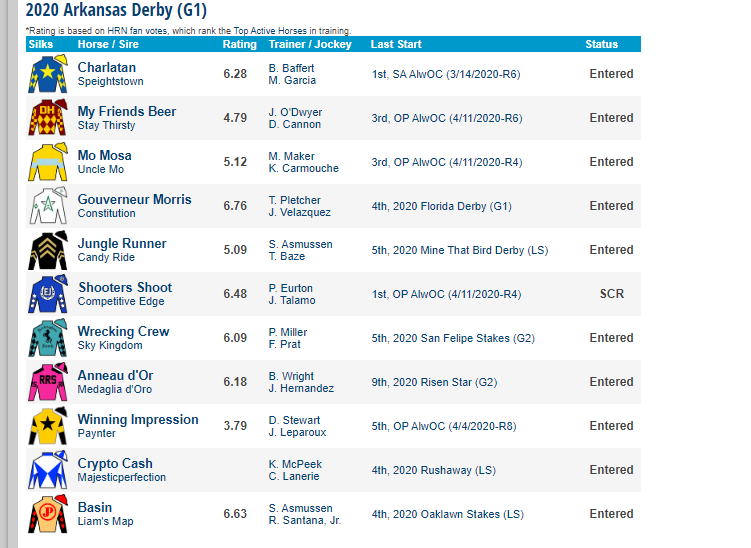Click the sire Stay Thirsty
The height and width of the screenshot is (548, 751).
(106, 126)
